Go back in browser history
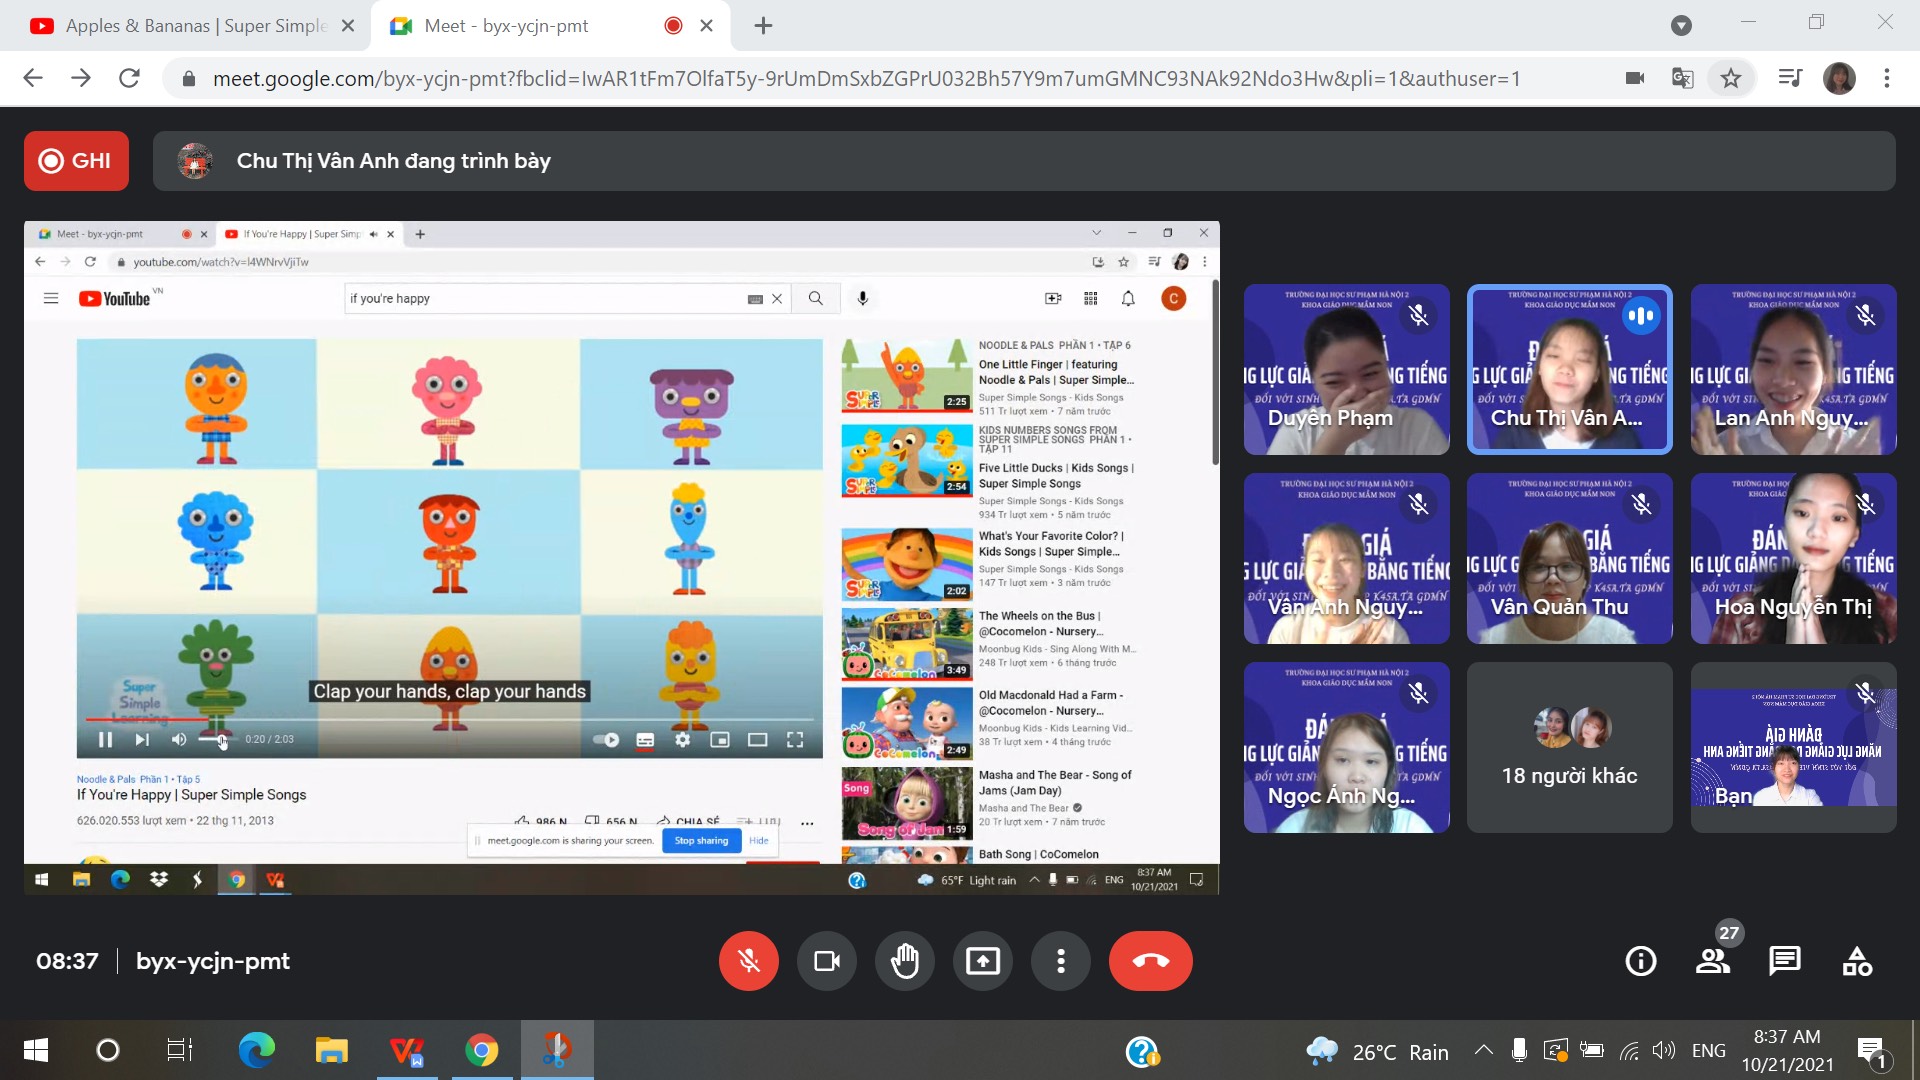1920x1080 pixels. (x=33, y=78)
